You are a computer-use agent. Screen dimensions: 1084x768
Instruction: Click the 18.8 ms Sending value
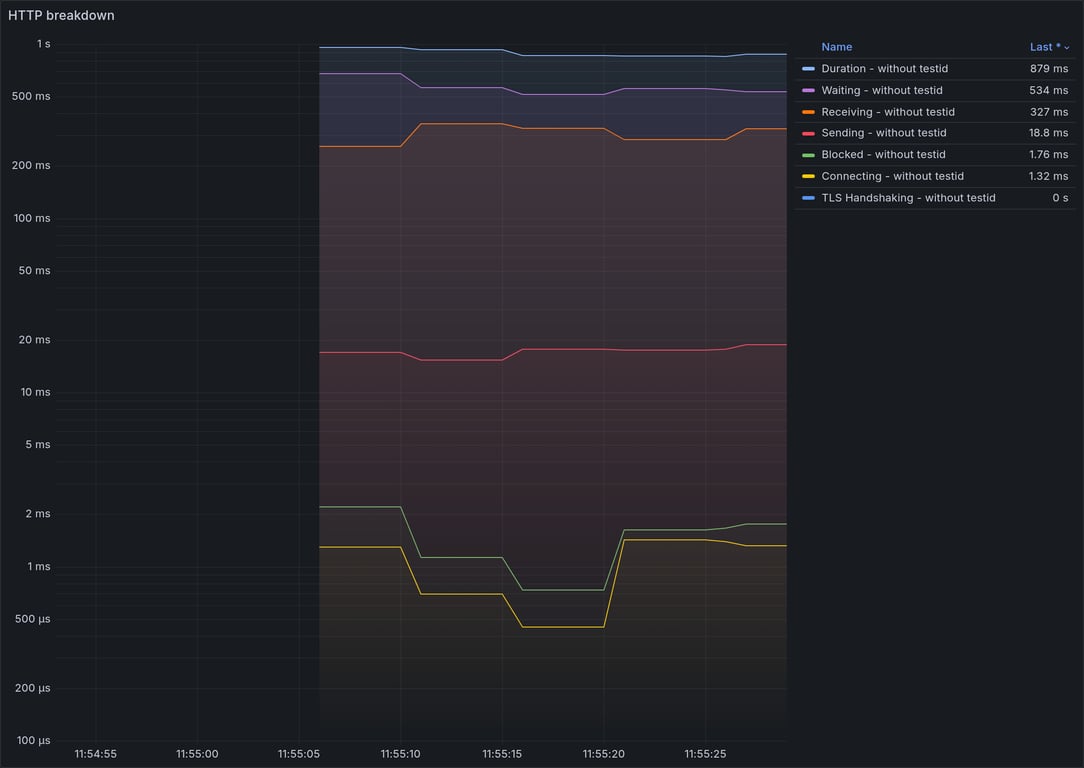click(1048, 133)
